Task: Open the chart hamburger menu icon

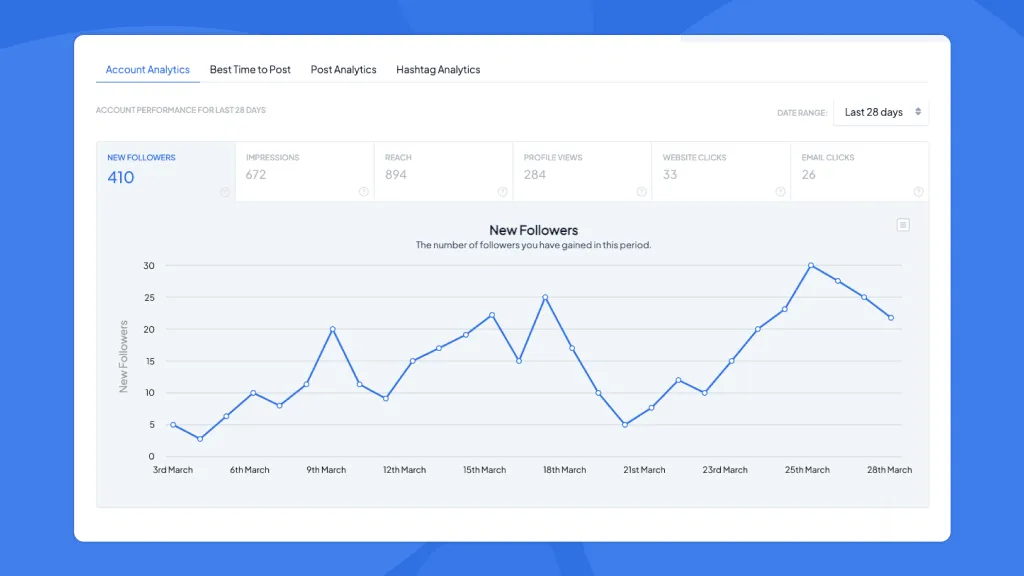Action: [x=903, y=225]
